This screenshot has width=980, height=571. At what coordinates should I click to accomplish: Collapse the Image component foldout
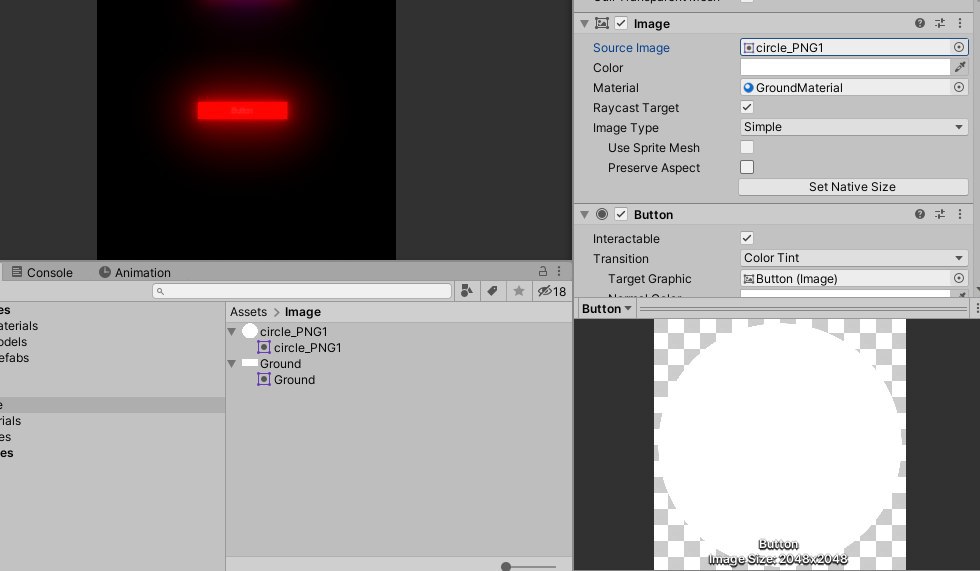click(x=584, y=24)
